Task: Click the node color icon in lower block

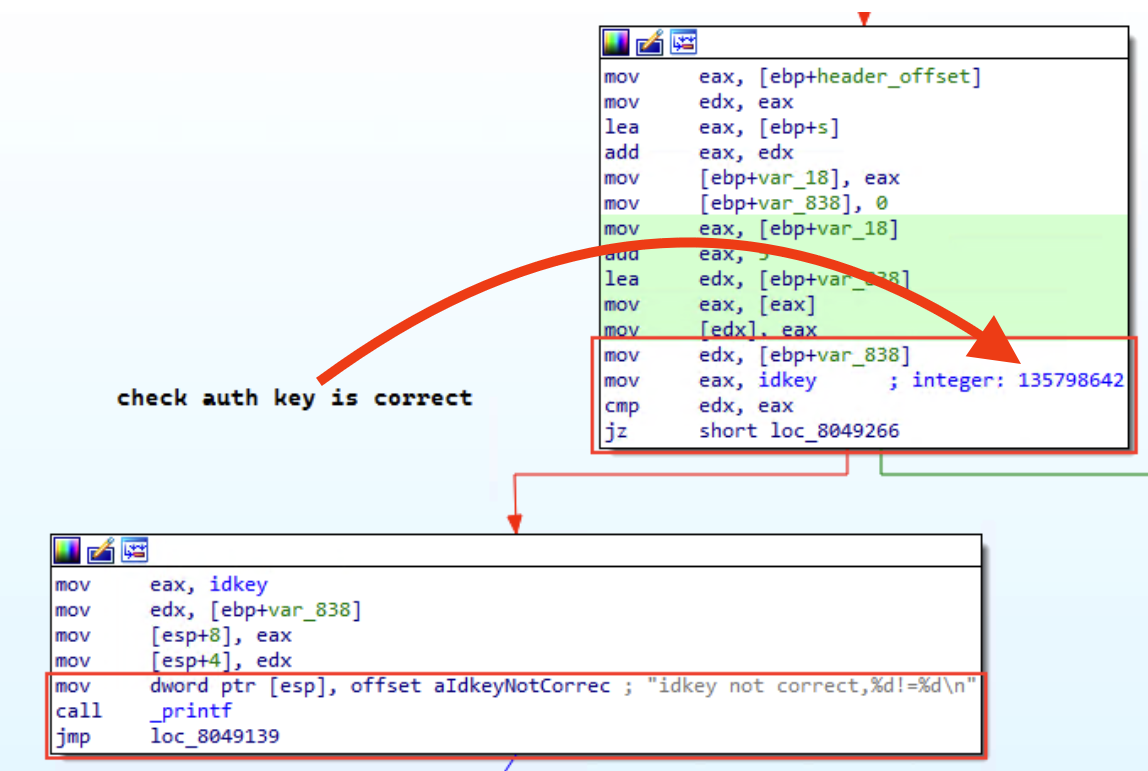Action: [x=67, y=550]
